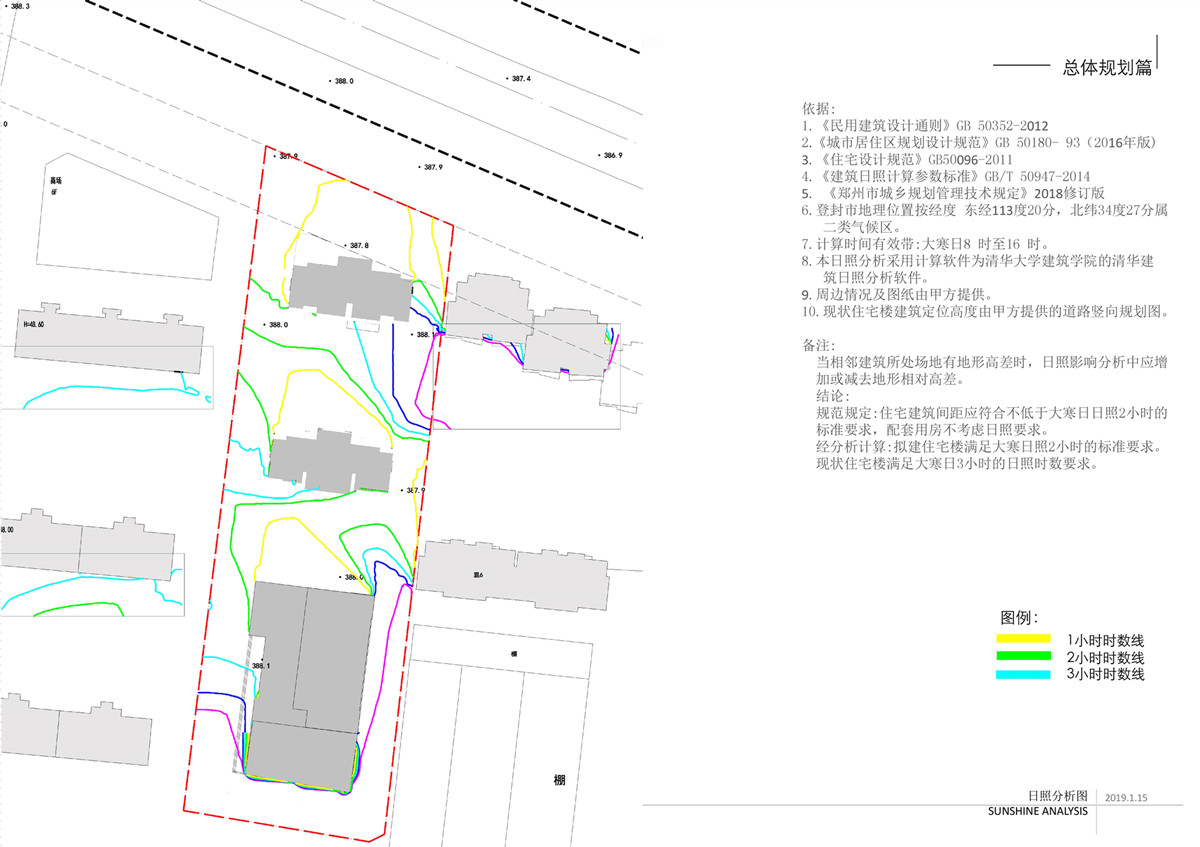The image size is (1200, 847).
Task: Click the 388.3 elevation point label
Action: (x=20, y=7)
